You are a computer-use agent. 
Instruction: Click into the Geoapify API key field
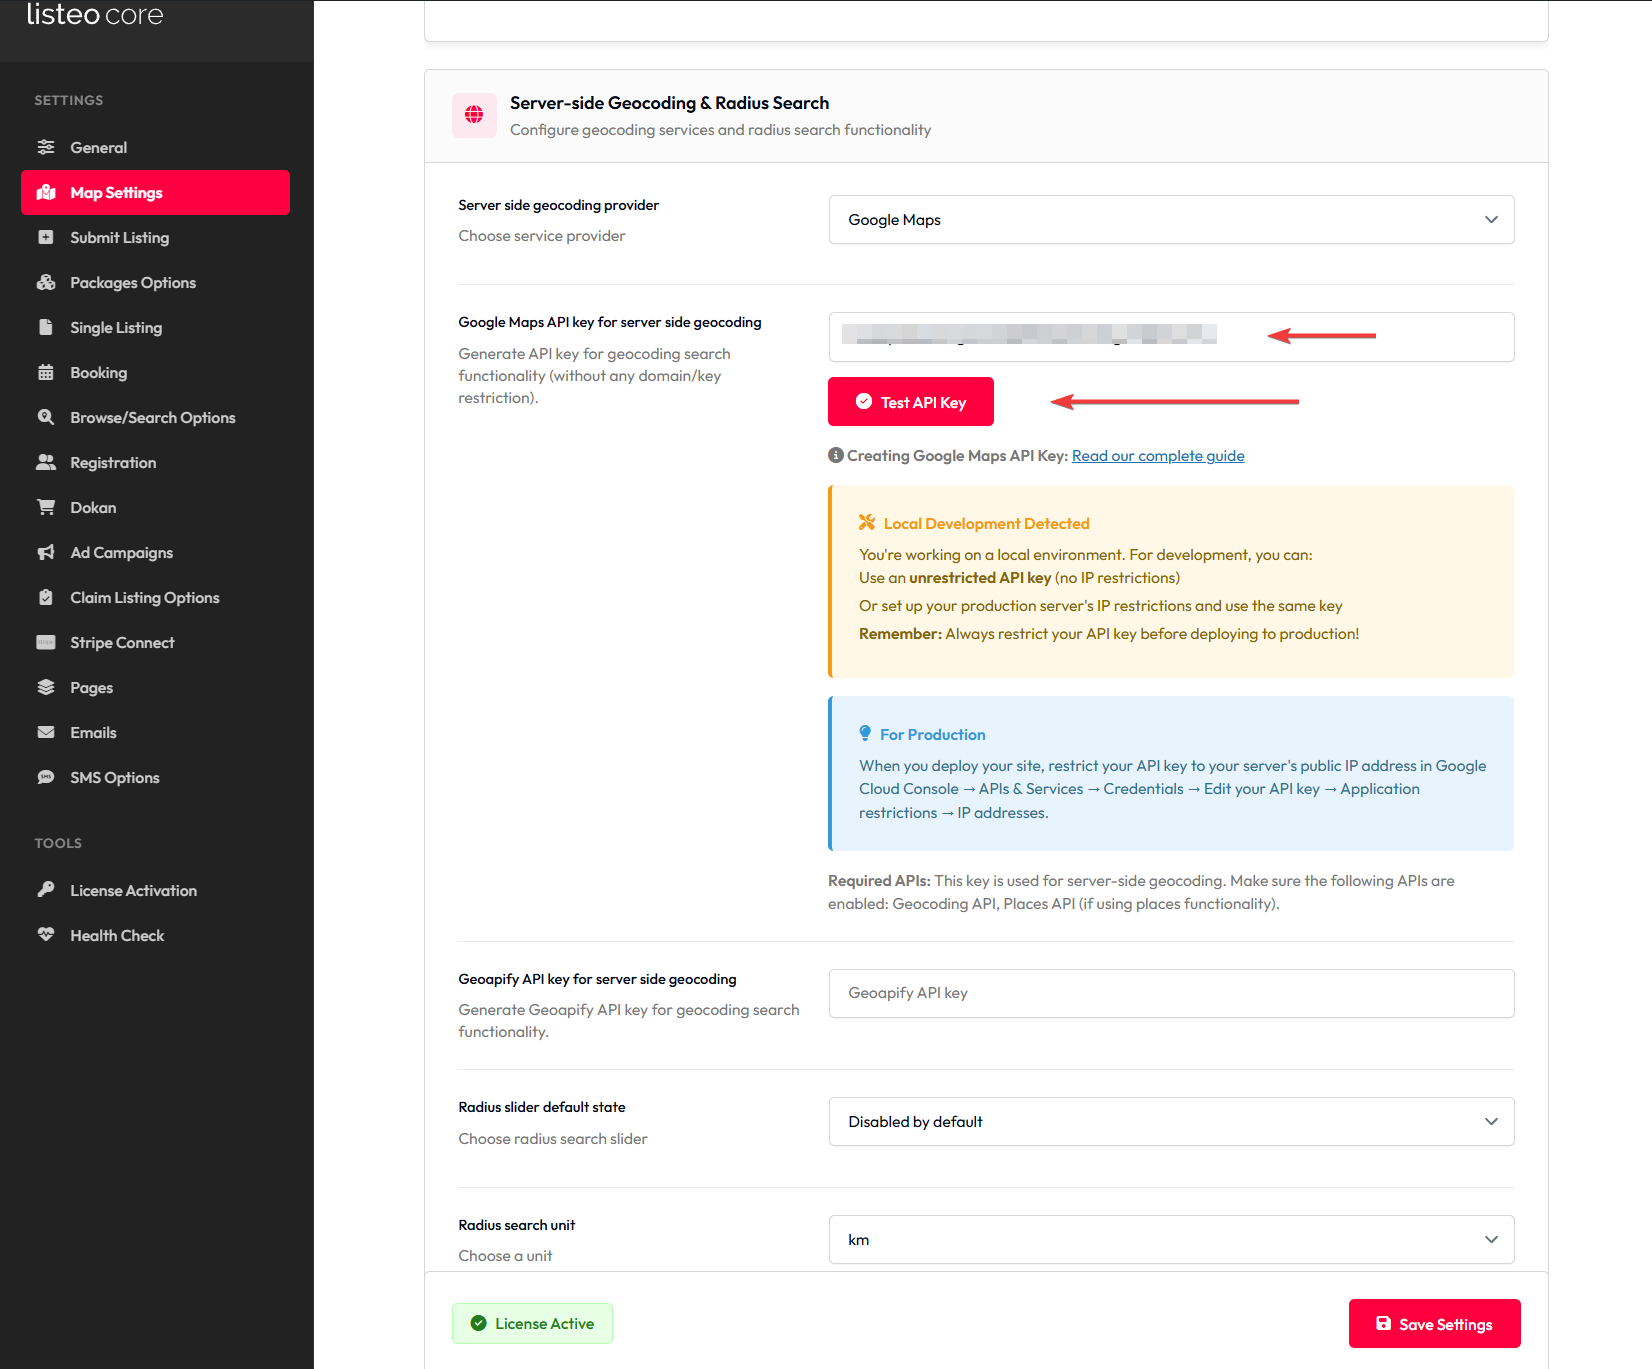click(1170, 993)
